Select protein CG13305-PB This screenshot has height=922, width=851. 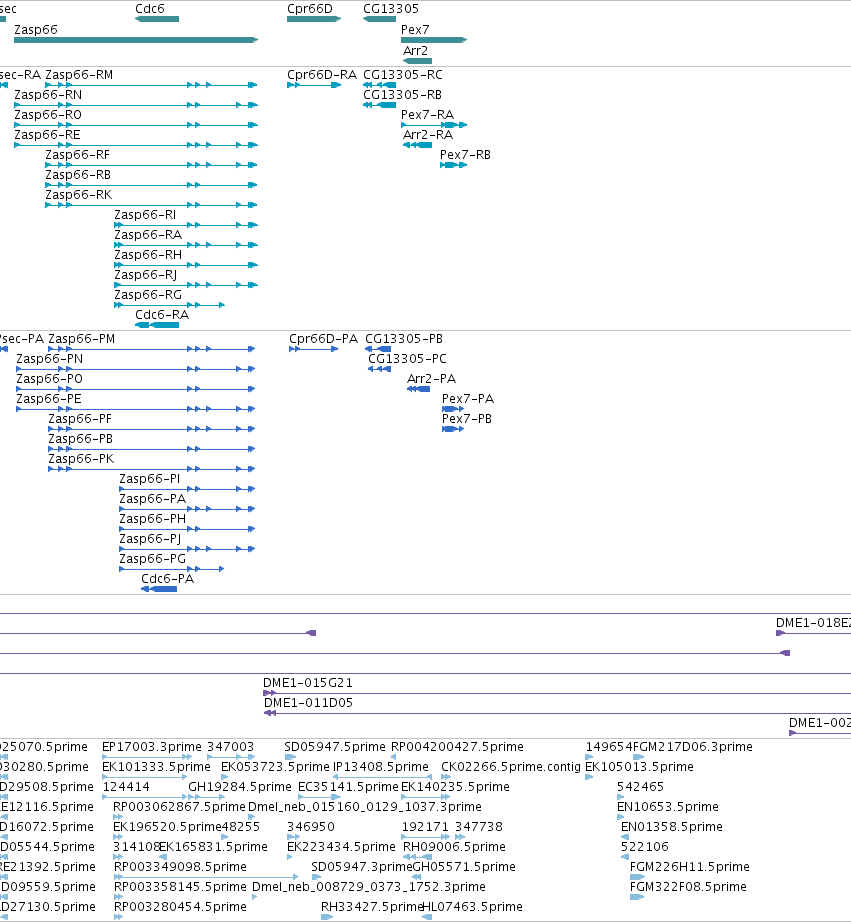click(x=378, y=349)
